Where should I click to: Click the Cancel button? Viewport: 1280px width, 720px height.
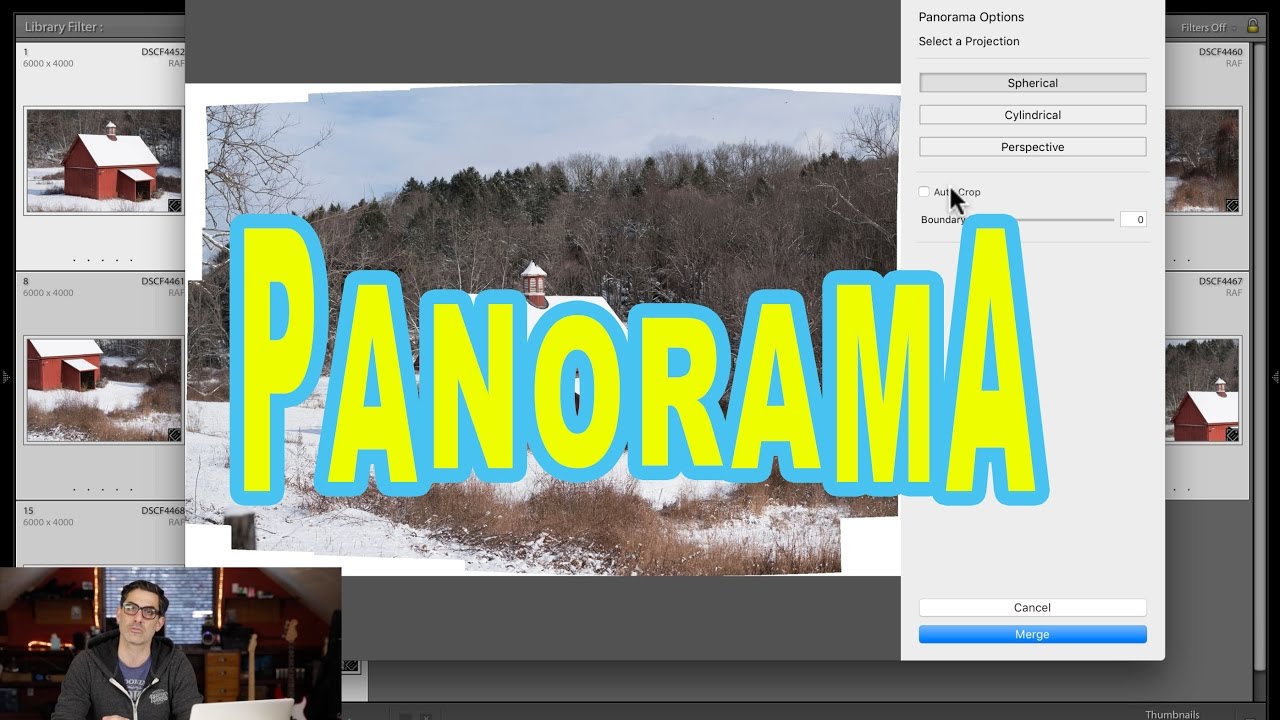(x=1032, y=607)
